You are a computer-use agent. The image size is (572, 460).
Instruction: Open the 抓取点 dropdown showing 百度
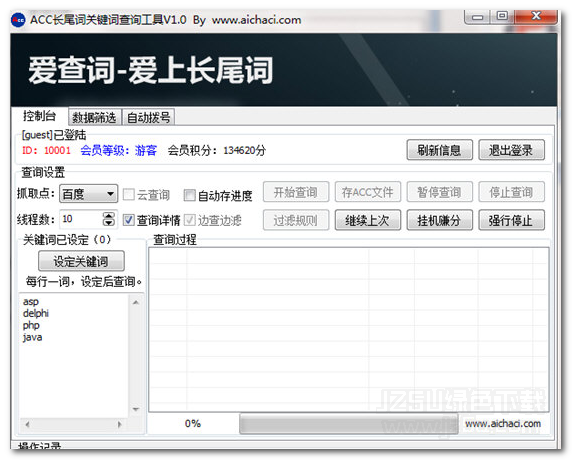click(x=88, y=194)
